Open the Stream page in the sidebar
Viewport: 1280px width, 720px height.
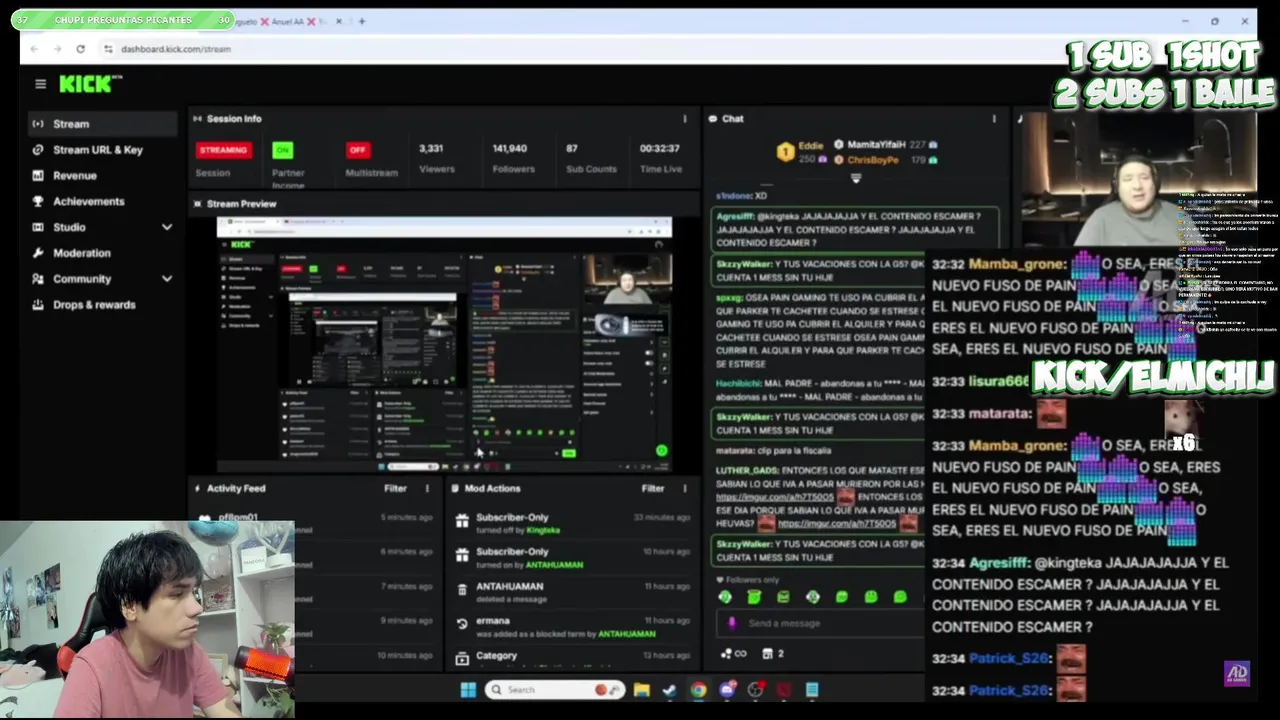pyautogui.click(x=102, y=124)
